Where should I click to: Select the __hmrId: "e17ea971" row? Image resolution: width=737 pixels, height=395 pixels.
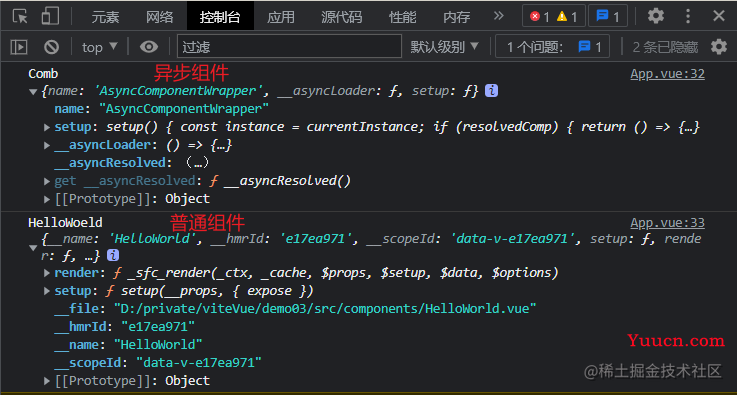click(125, 327)
